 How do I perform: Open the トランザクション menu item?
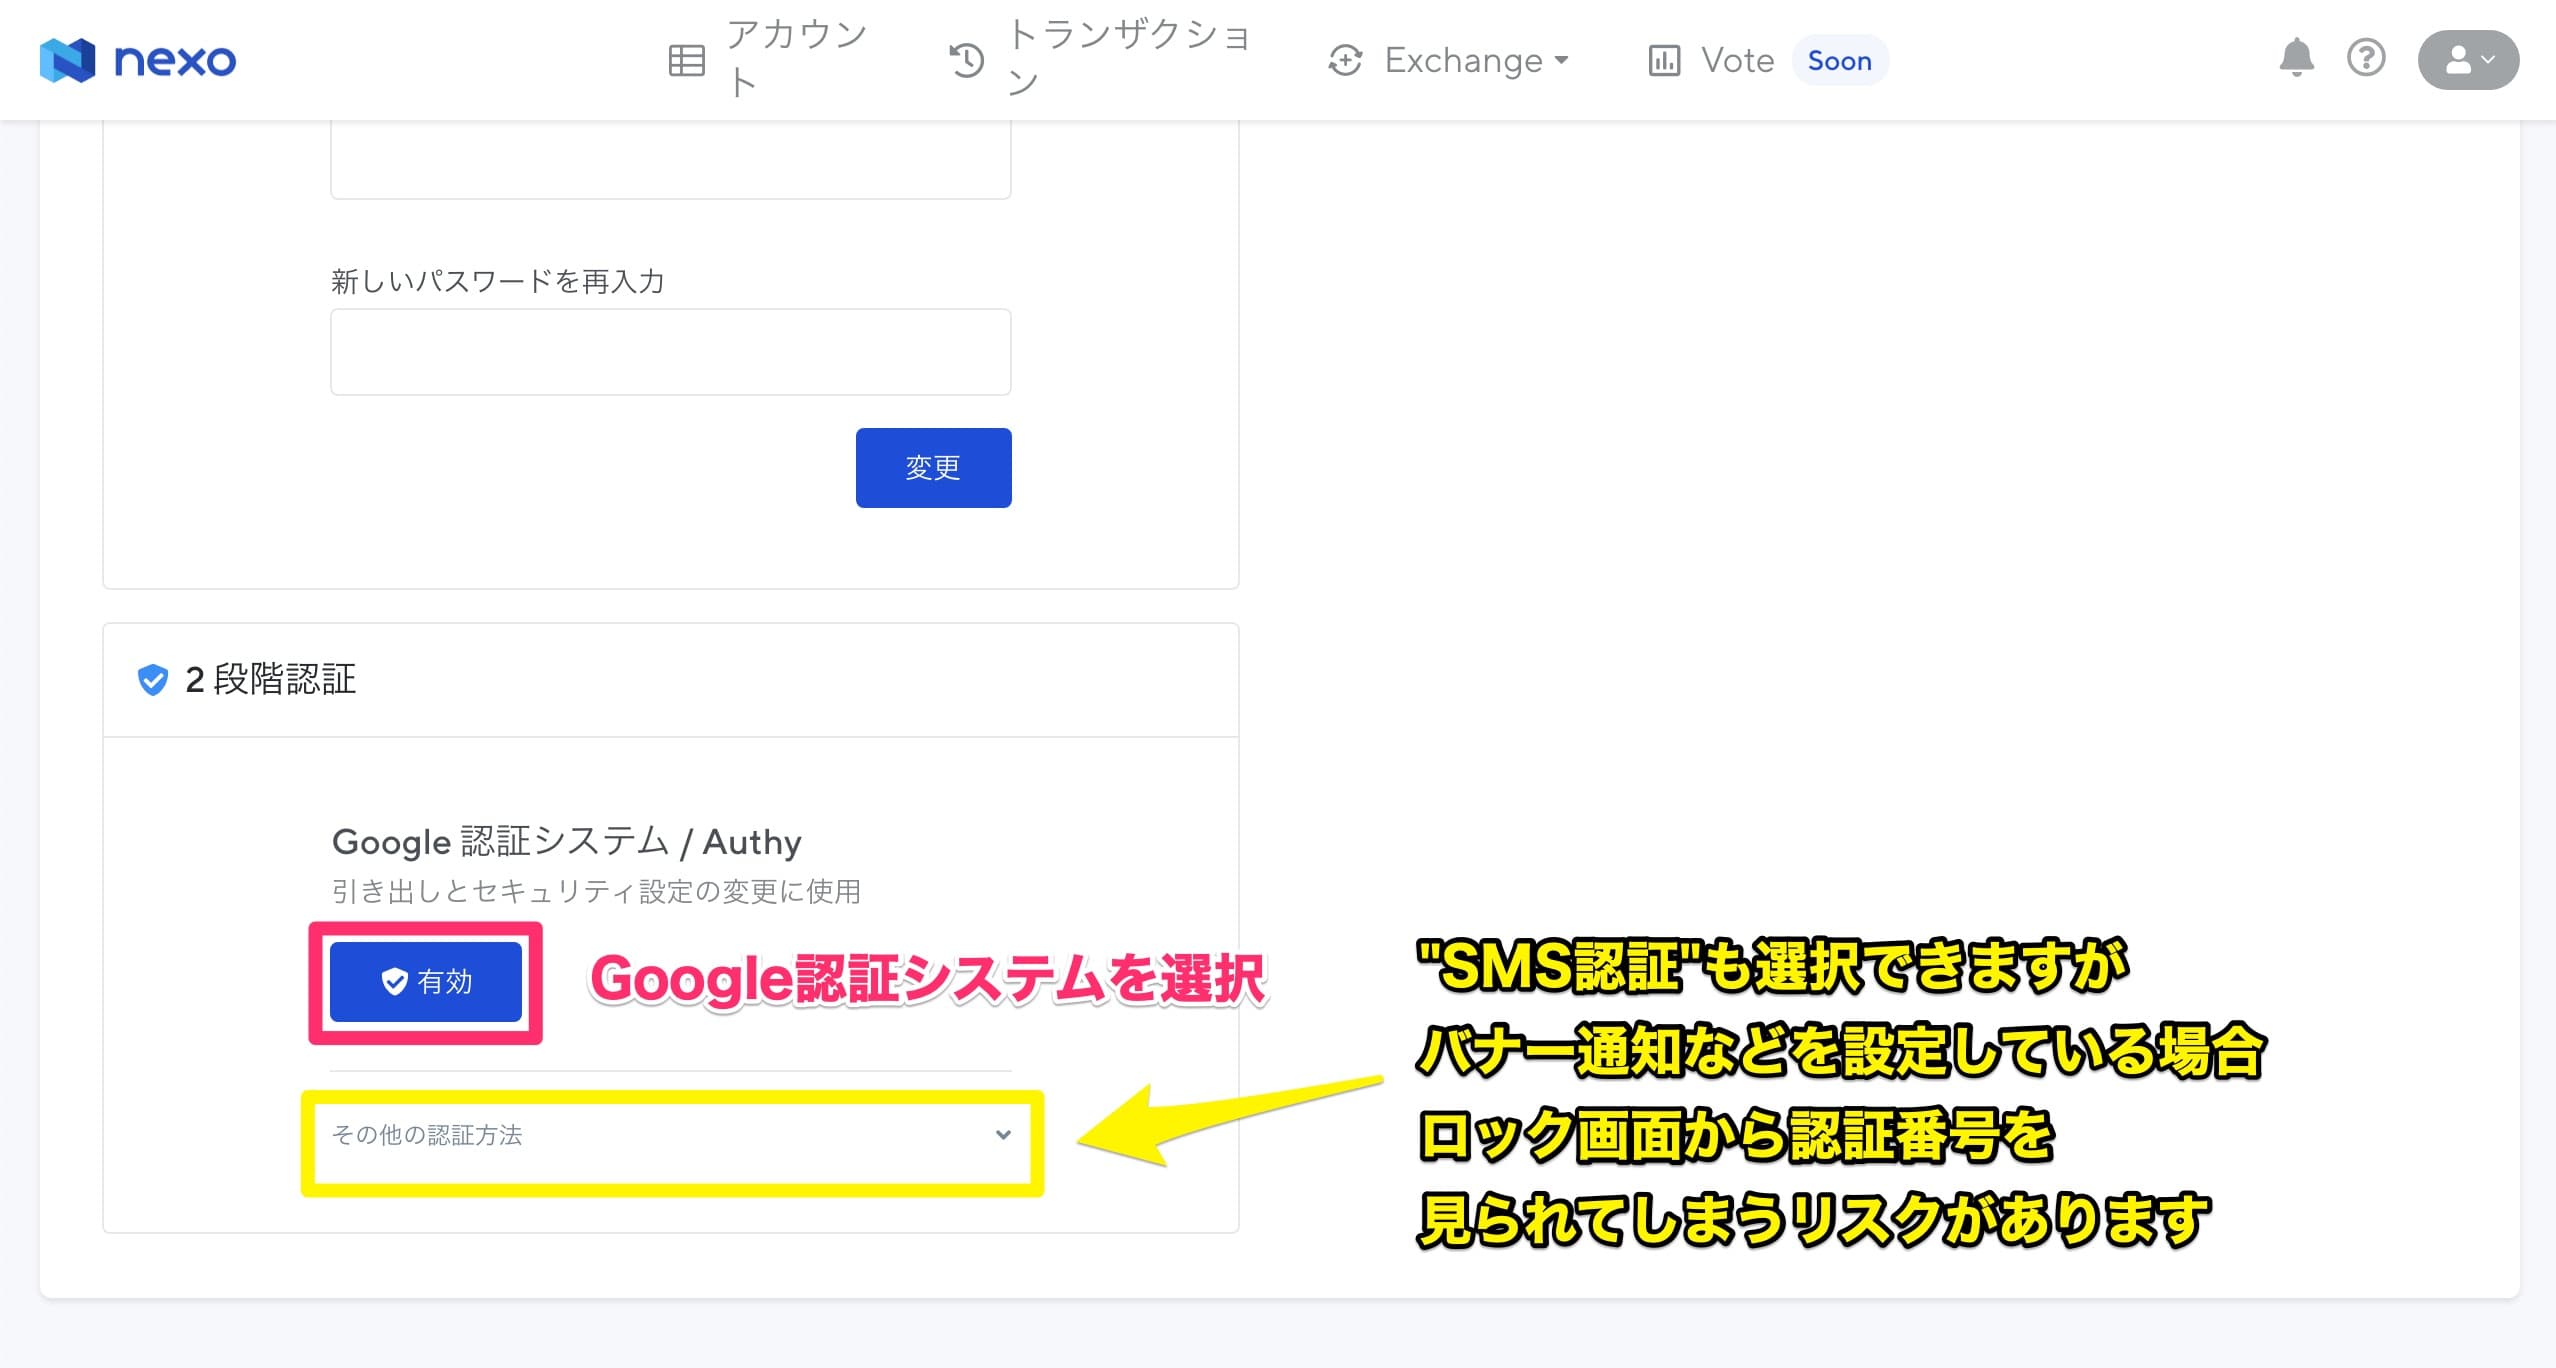point(1100,59)
